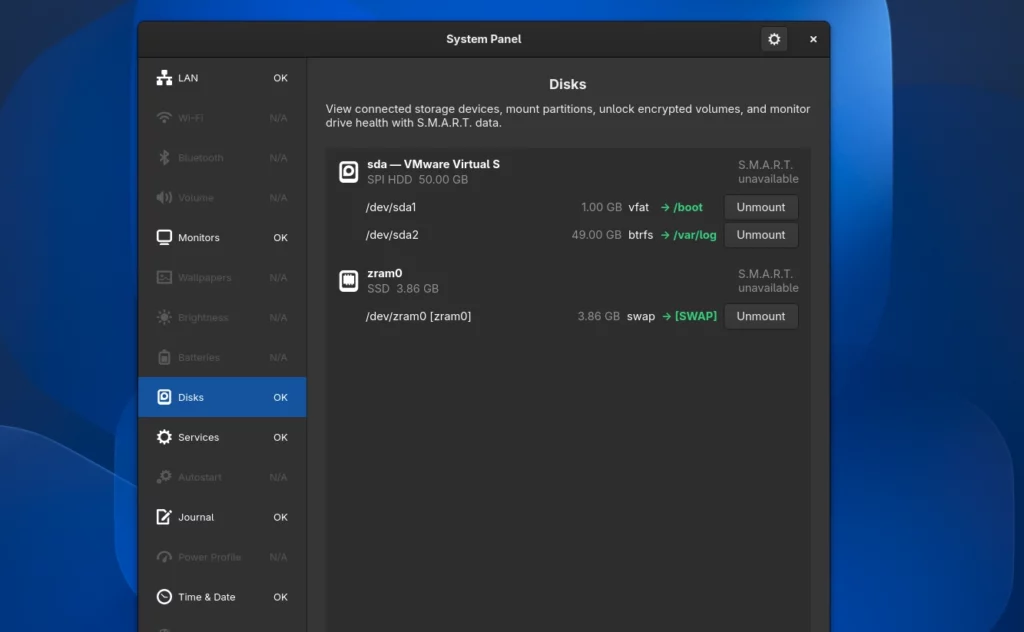This screenshot has height=632, width=1024.
Task: Click the [SWAP] mount point label
Action: (x=690, y=316)
